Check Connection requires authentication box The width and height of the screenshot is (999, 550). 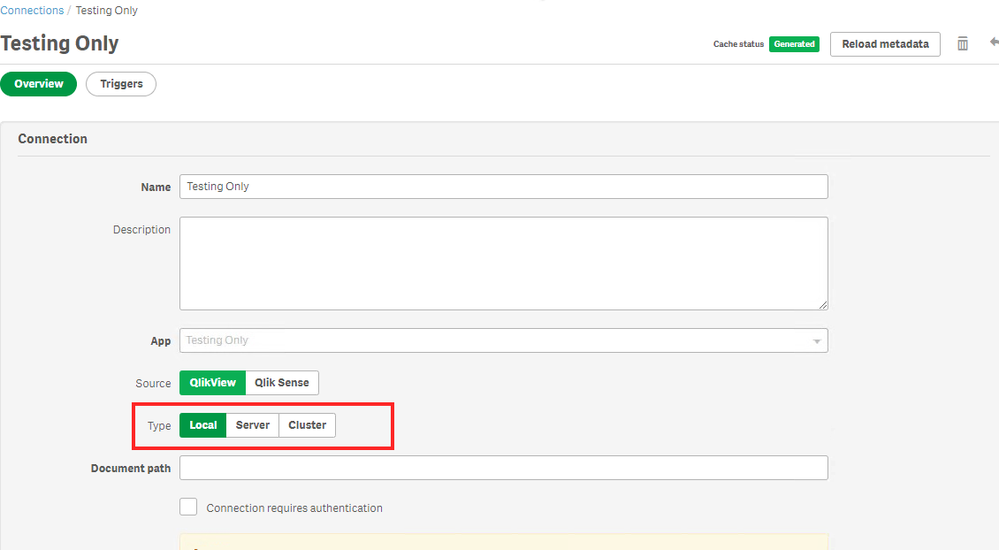coord(188,507)
